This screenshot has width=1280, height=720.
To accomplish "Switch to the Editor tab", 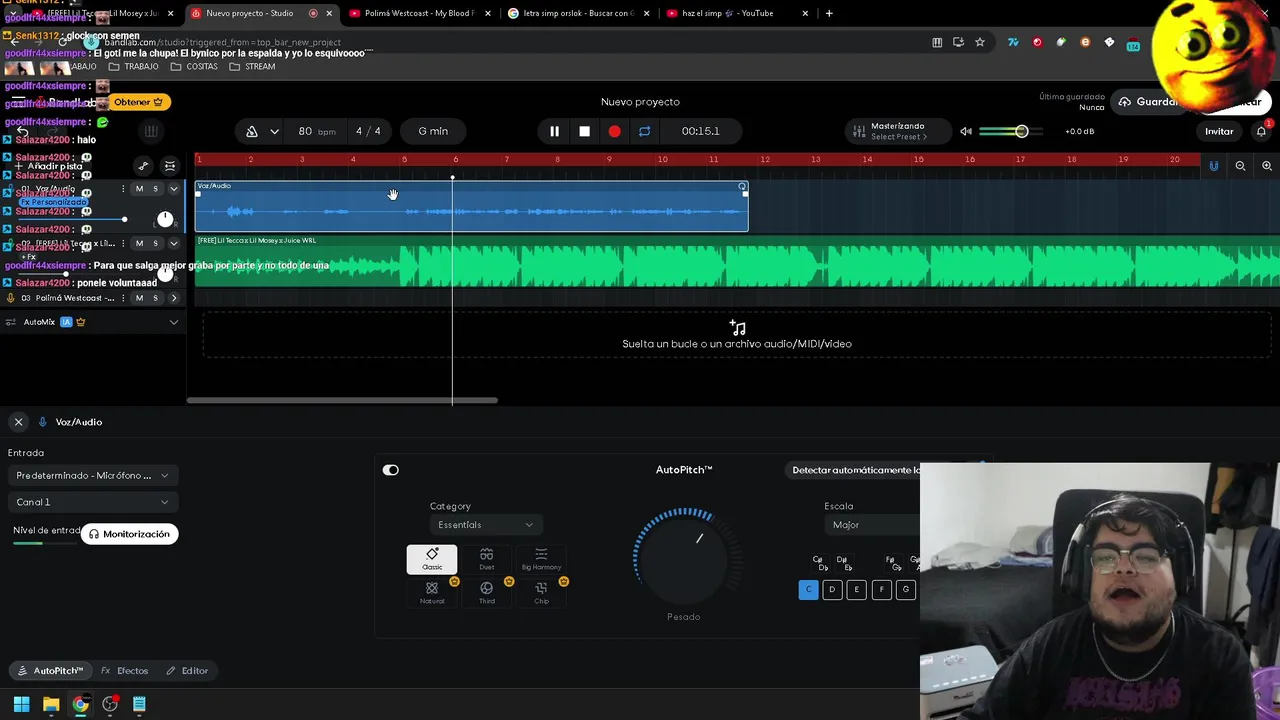I will point(187,671).
